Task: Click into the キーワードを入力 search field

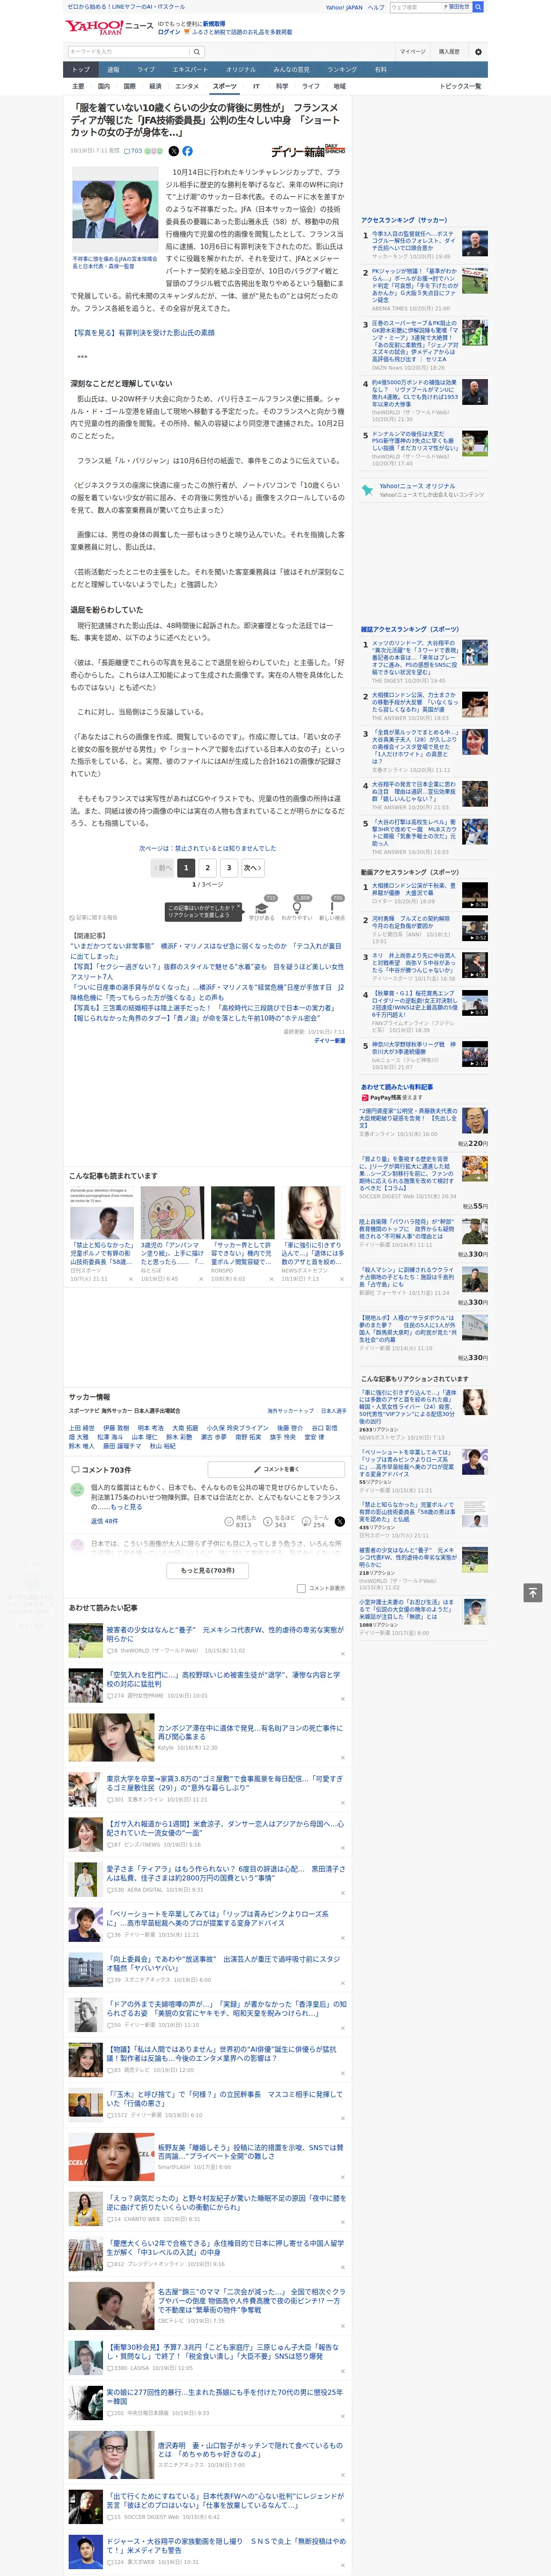Action: tap(129, 51)
